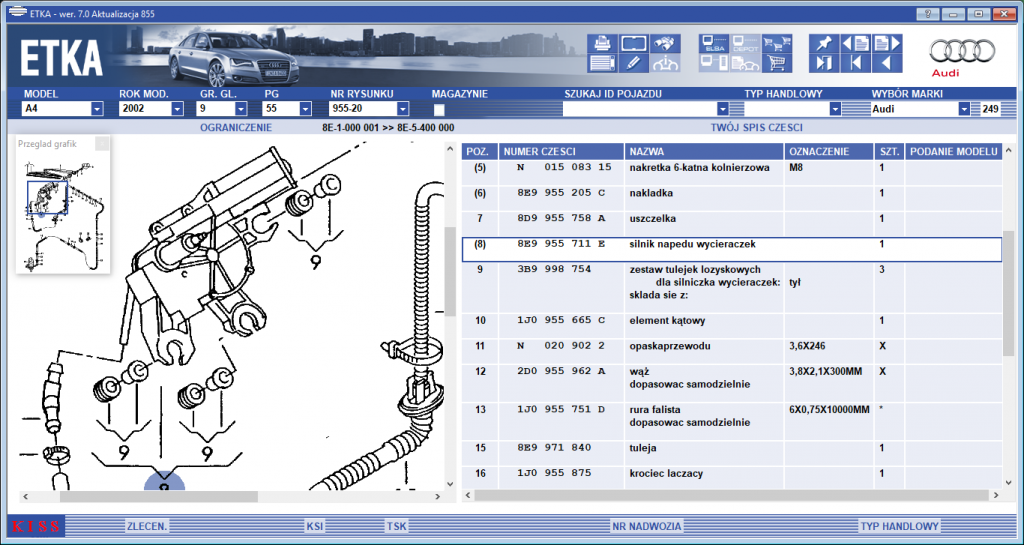The height and width of the screenshot is (545, 1024).
Task: Select the KSI item in the bottom bar
Action: [315, 526]
